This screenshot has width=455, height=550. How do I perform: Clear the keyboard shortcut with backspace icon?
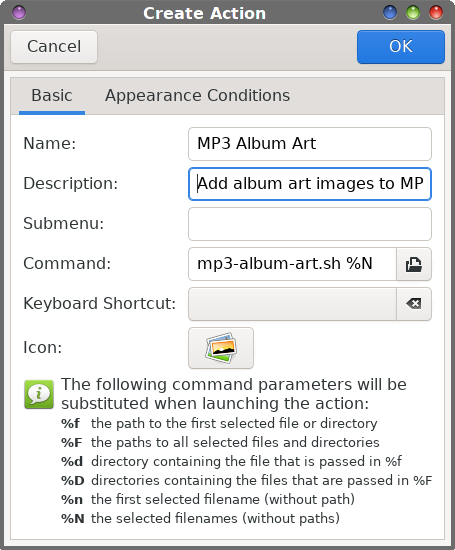(414, 304)
